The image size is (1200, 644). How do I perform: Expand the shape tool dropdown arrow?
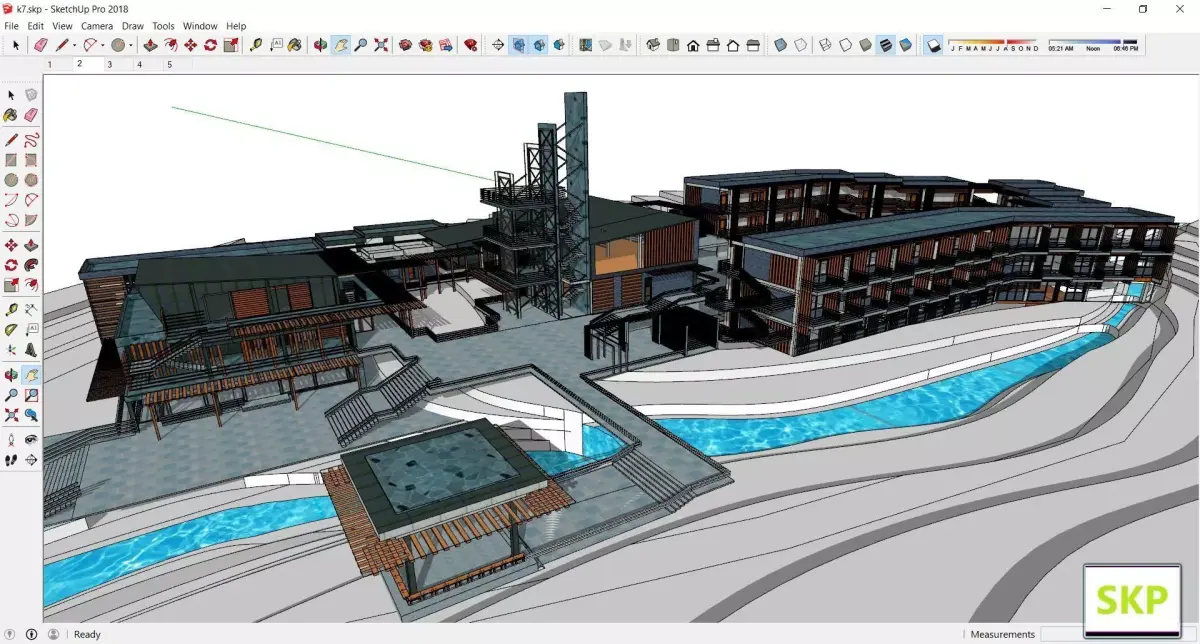click(130, 45)
